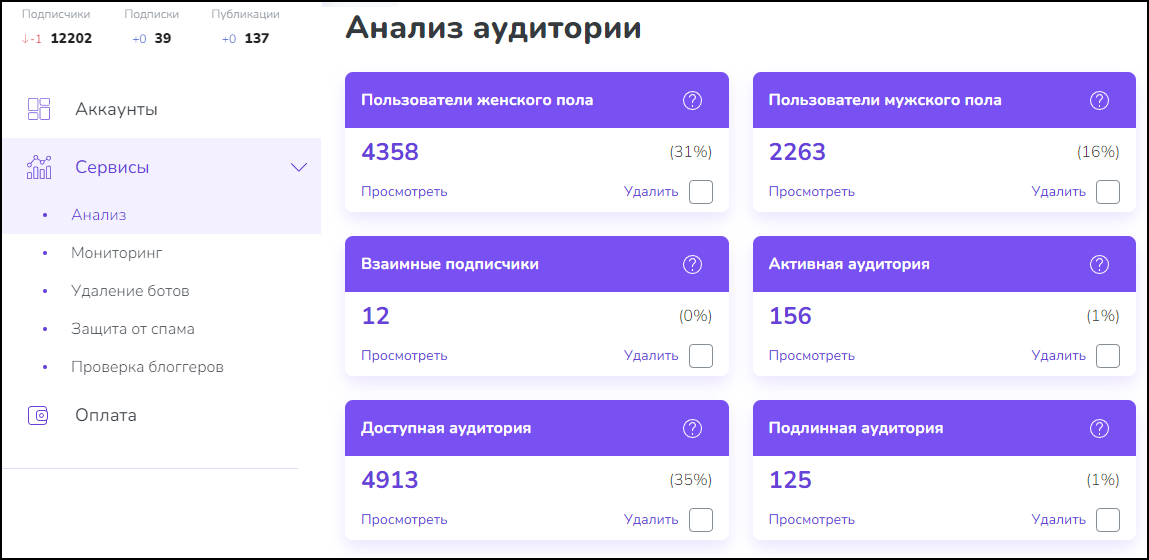The image size is (1149, 560).
Task: Click help icon on mutual subscribers card
Action: 692,264
